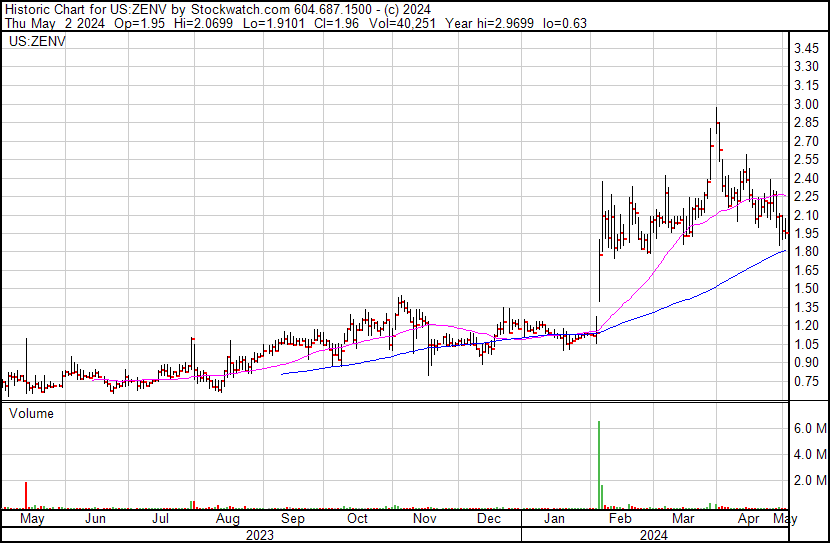Click the Nov month label on timeline

[x=425, y=520]
